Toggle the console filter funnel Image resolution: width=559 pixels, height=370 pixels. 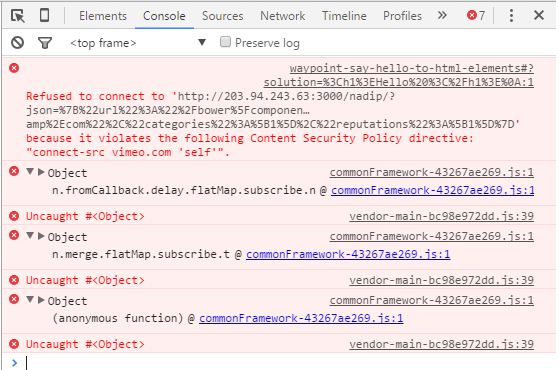tap(45, 43)
